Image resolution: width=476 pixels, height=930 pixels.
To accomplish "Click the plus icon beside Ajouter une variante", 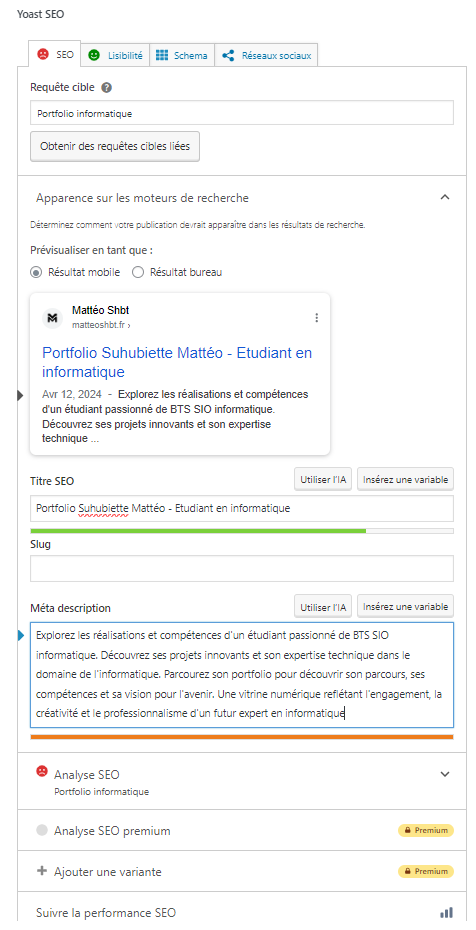I will point(41,871).
